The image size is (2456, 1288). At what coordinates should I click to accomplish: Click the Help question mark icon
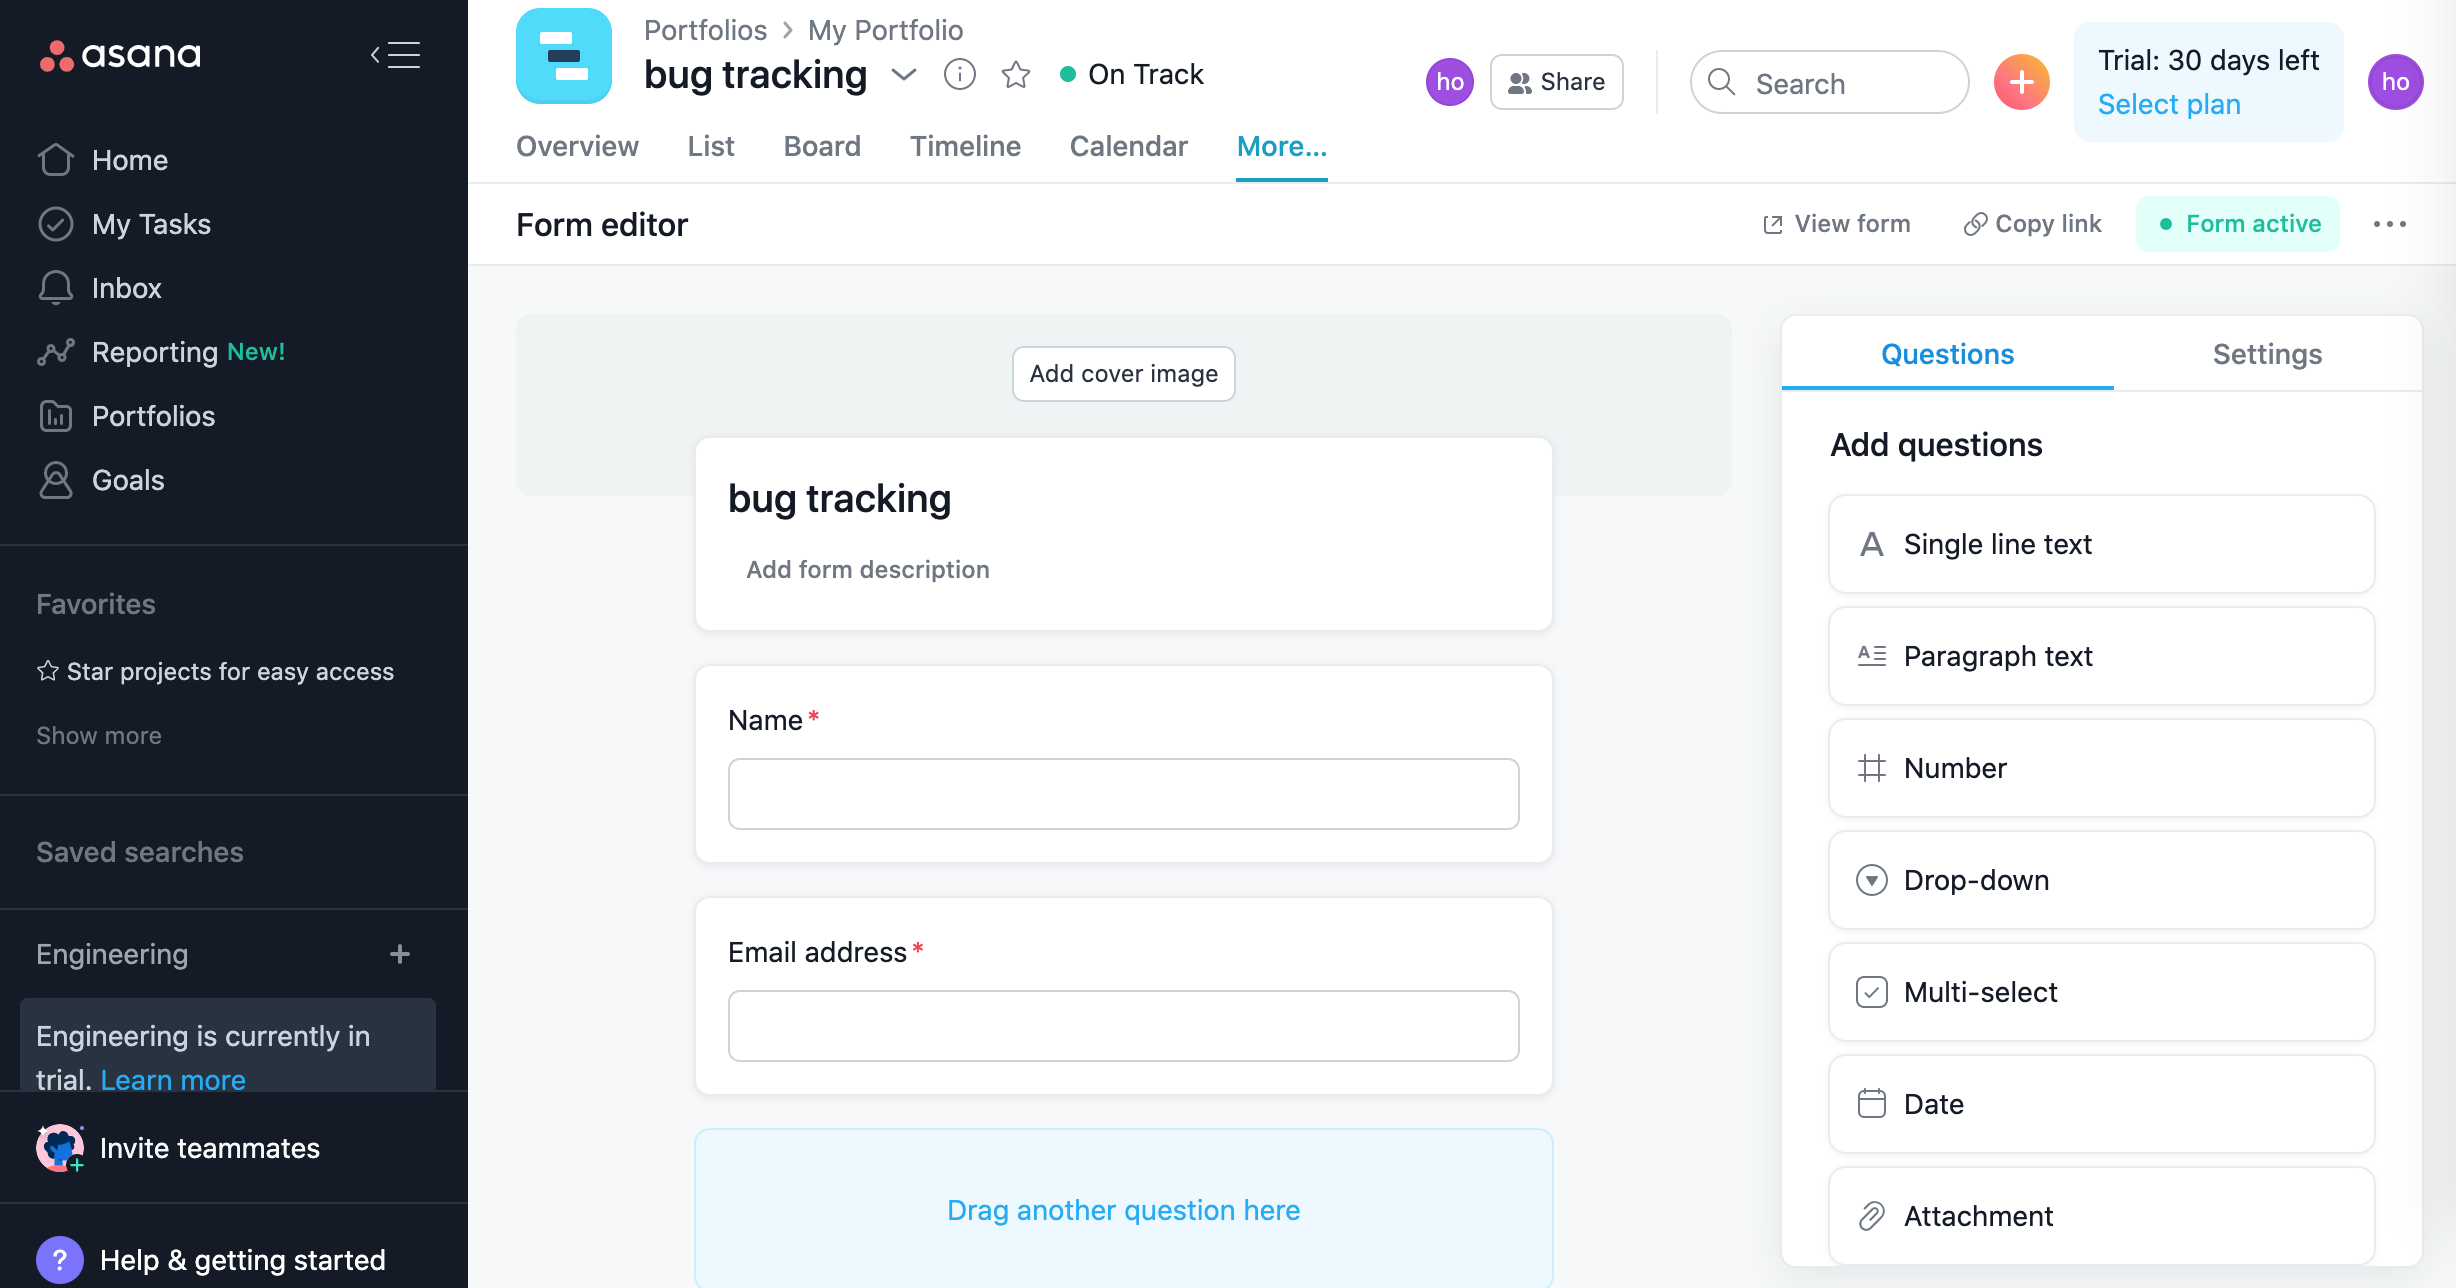click(x=60, y=1259)
